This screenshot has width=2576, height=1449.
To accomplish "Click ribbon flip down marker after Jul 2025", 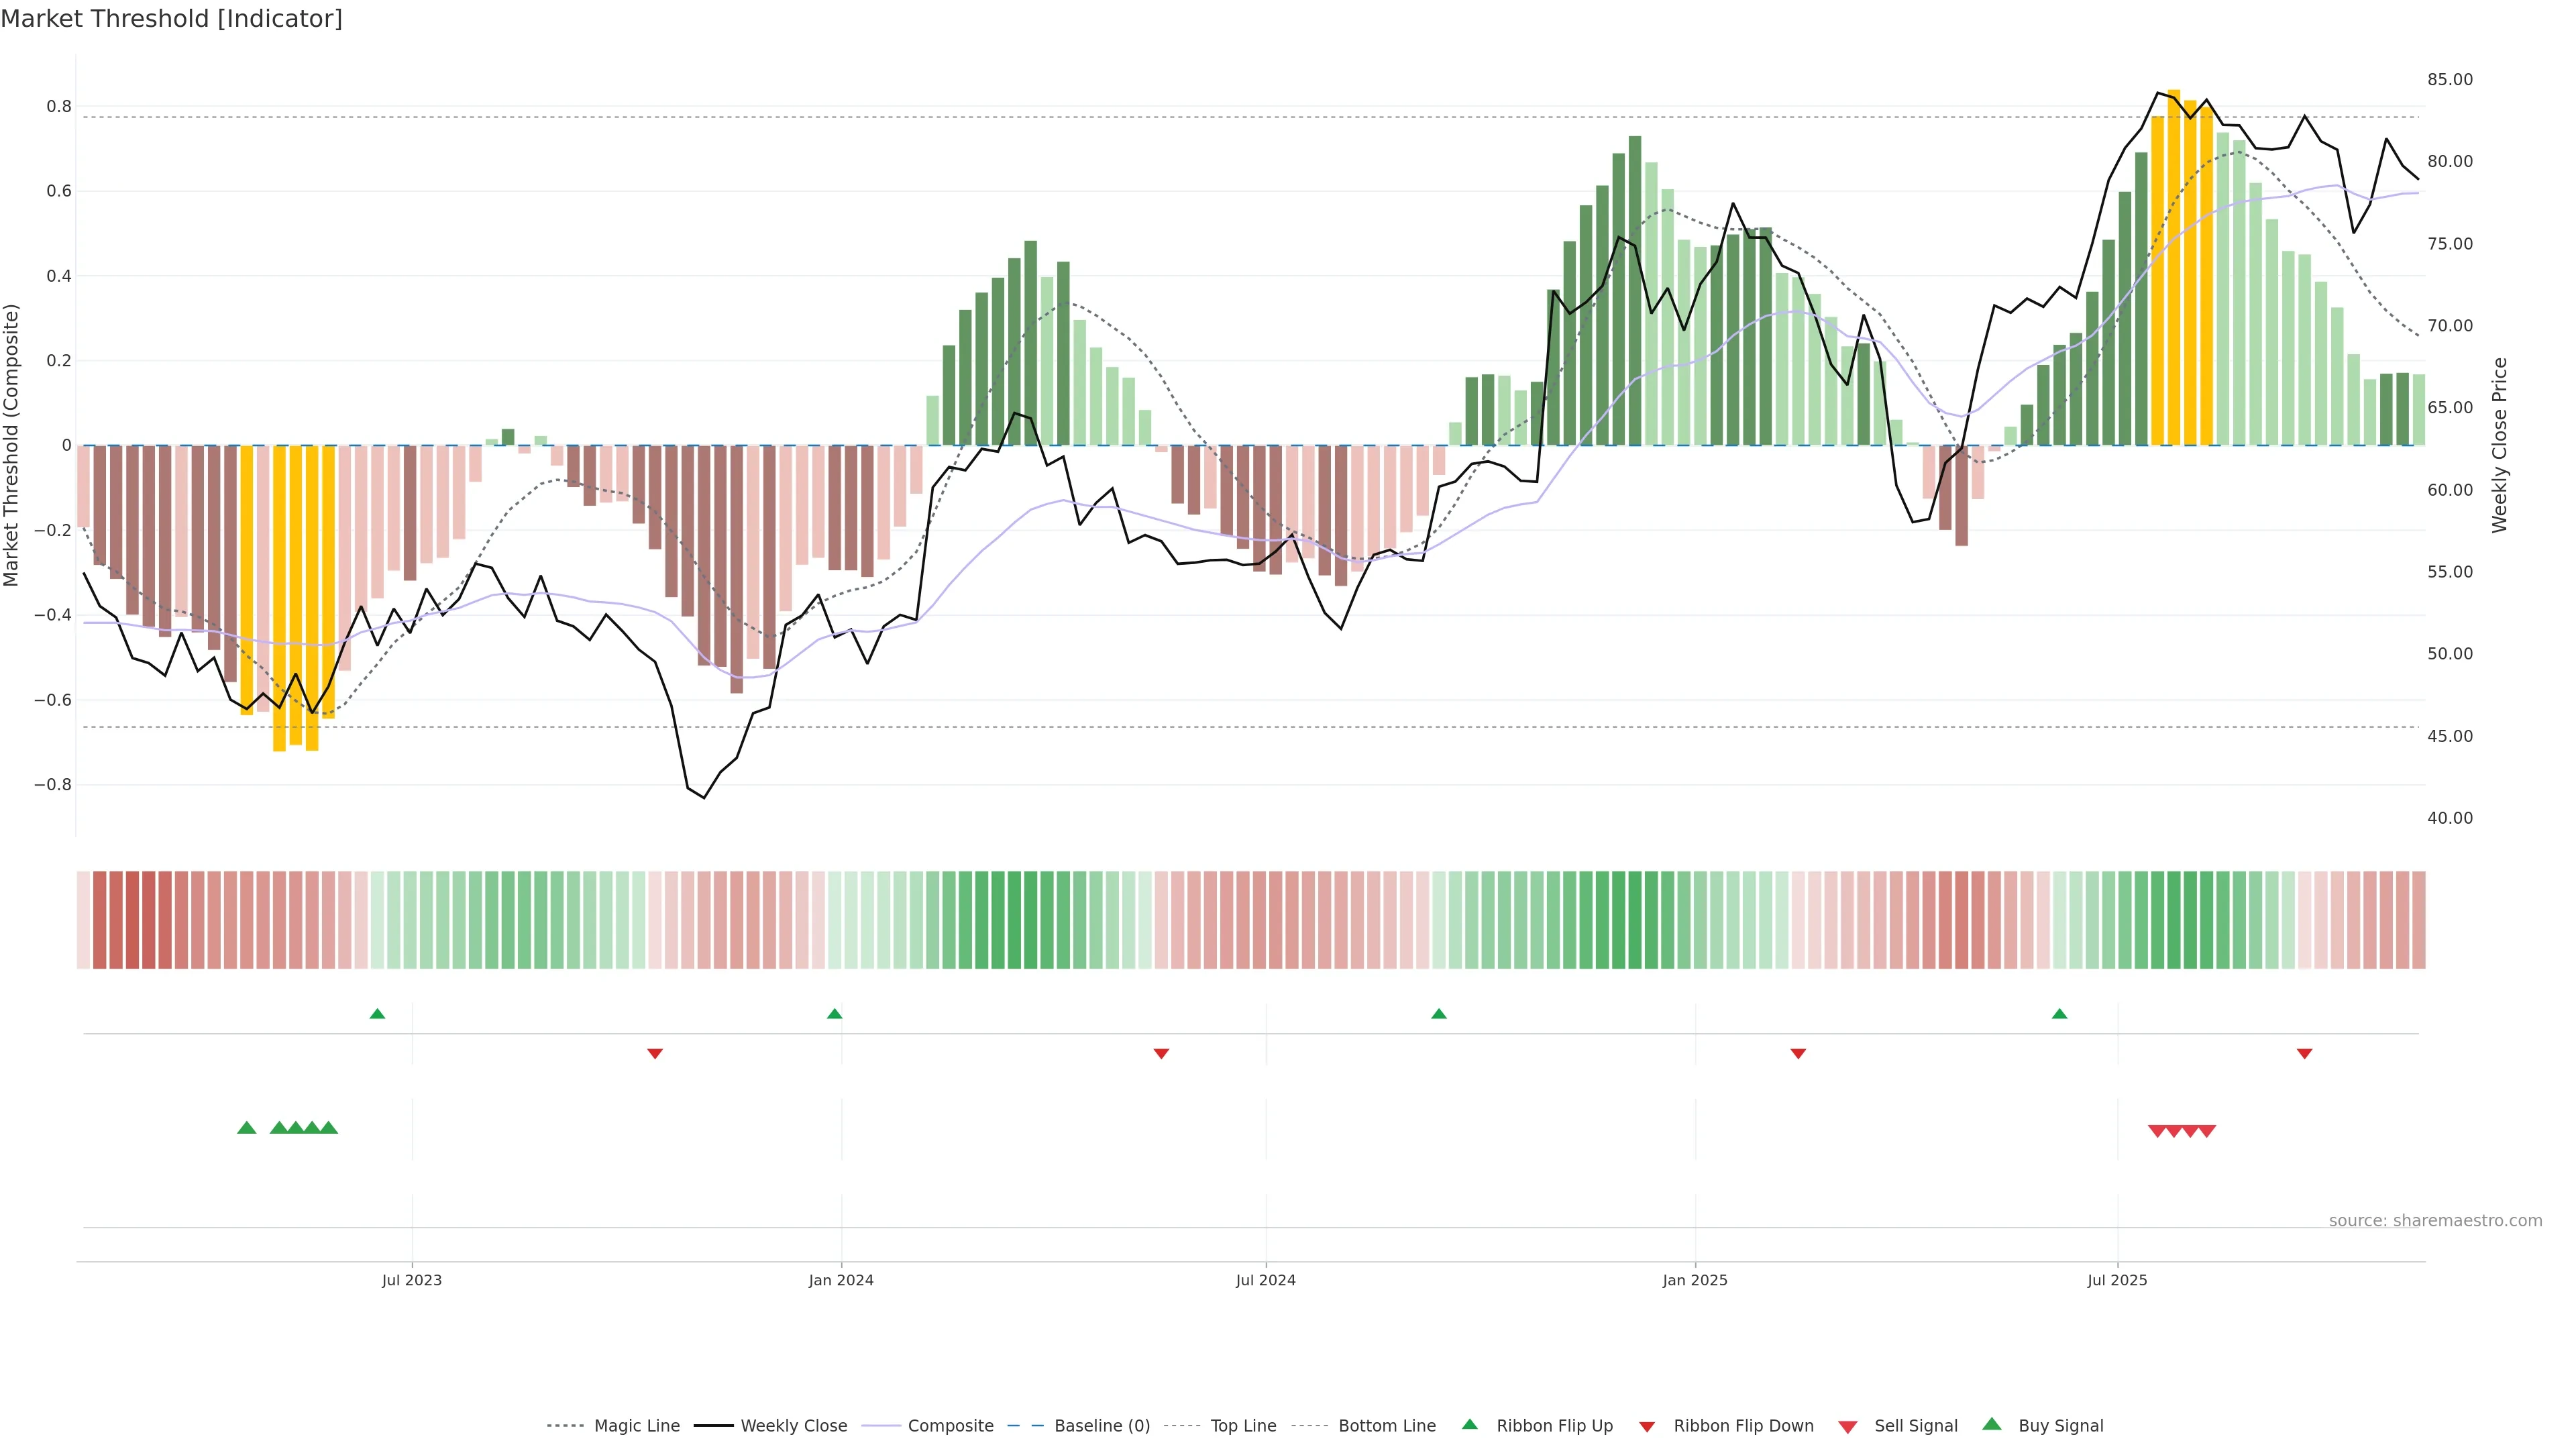I will point(2304,1054).
